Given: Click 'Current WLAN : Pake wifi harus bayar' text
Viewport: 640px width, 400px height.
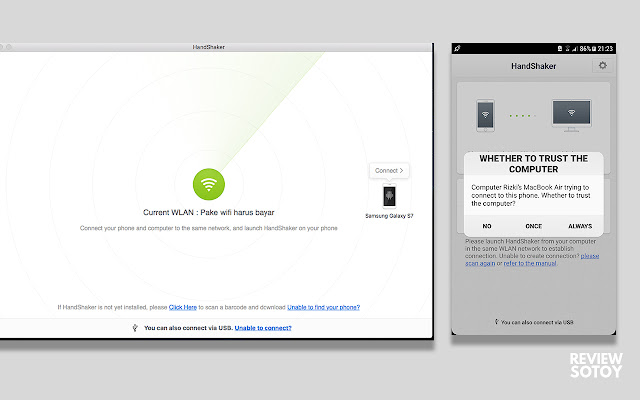Looking at the screenshot, I should pos(209,212).
